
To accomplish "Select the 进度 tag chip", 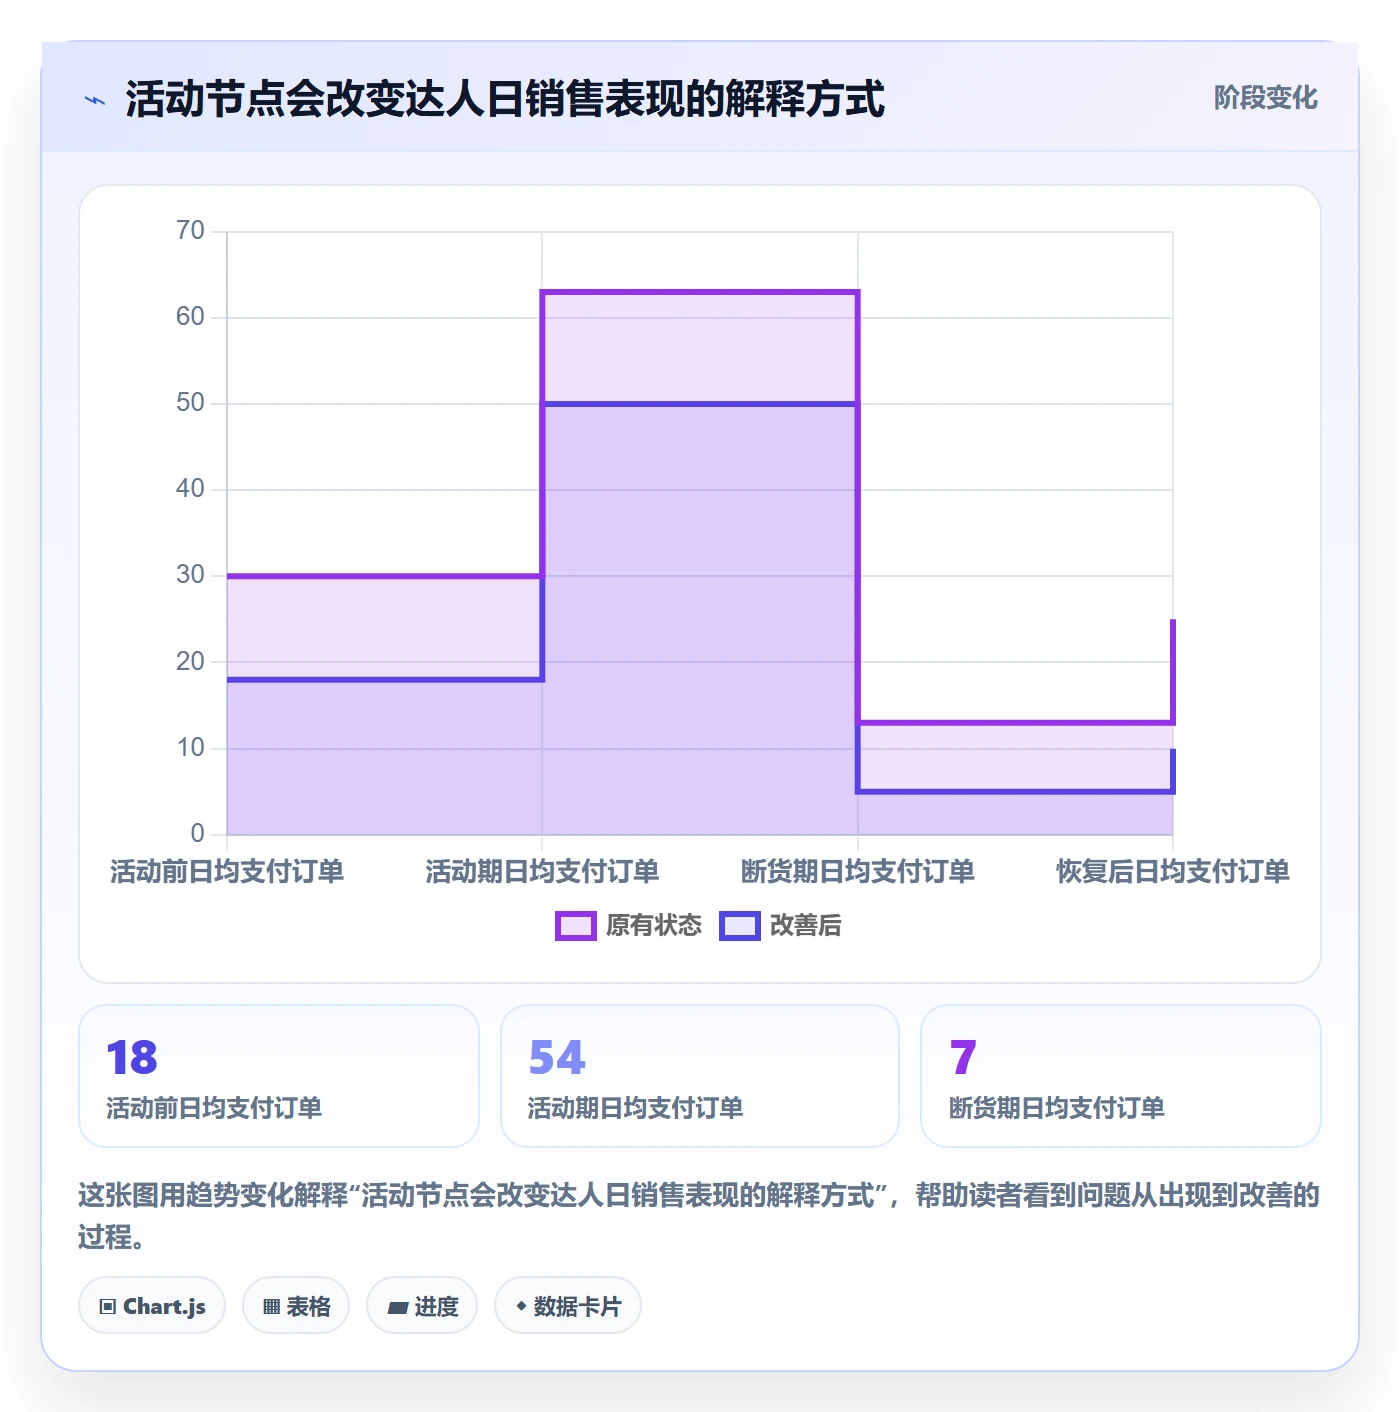I will coord(422,1306).
